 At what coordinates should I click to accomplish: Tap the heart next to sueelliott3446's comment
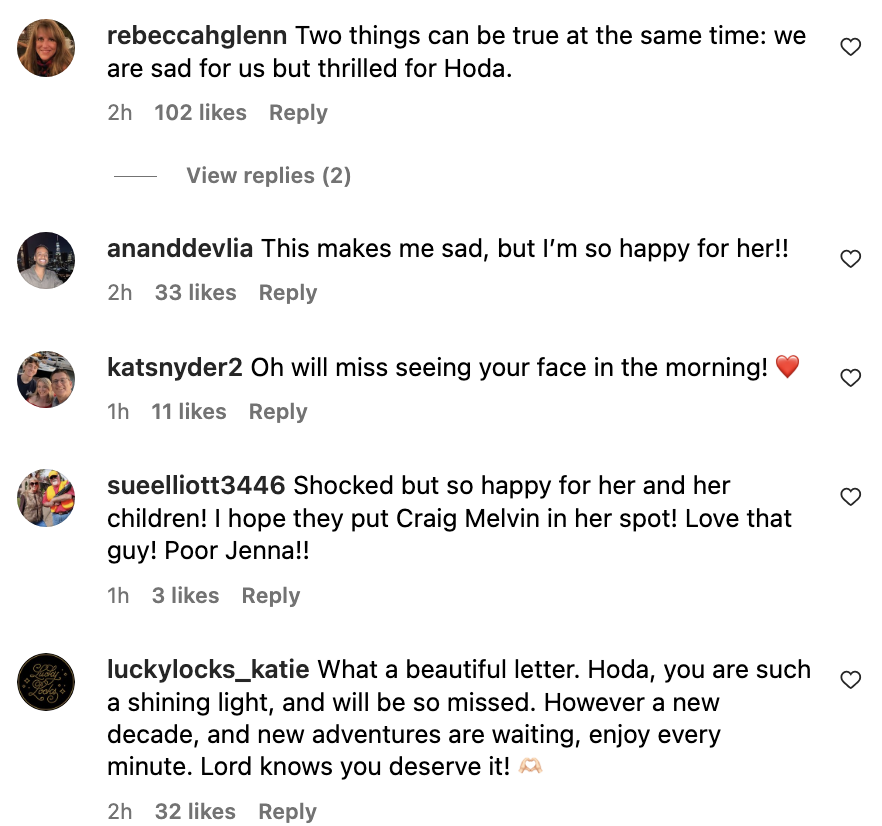tap(851, 497)
